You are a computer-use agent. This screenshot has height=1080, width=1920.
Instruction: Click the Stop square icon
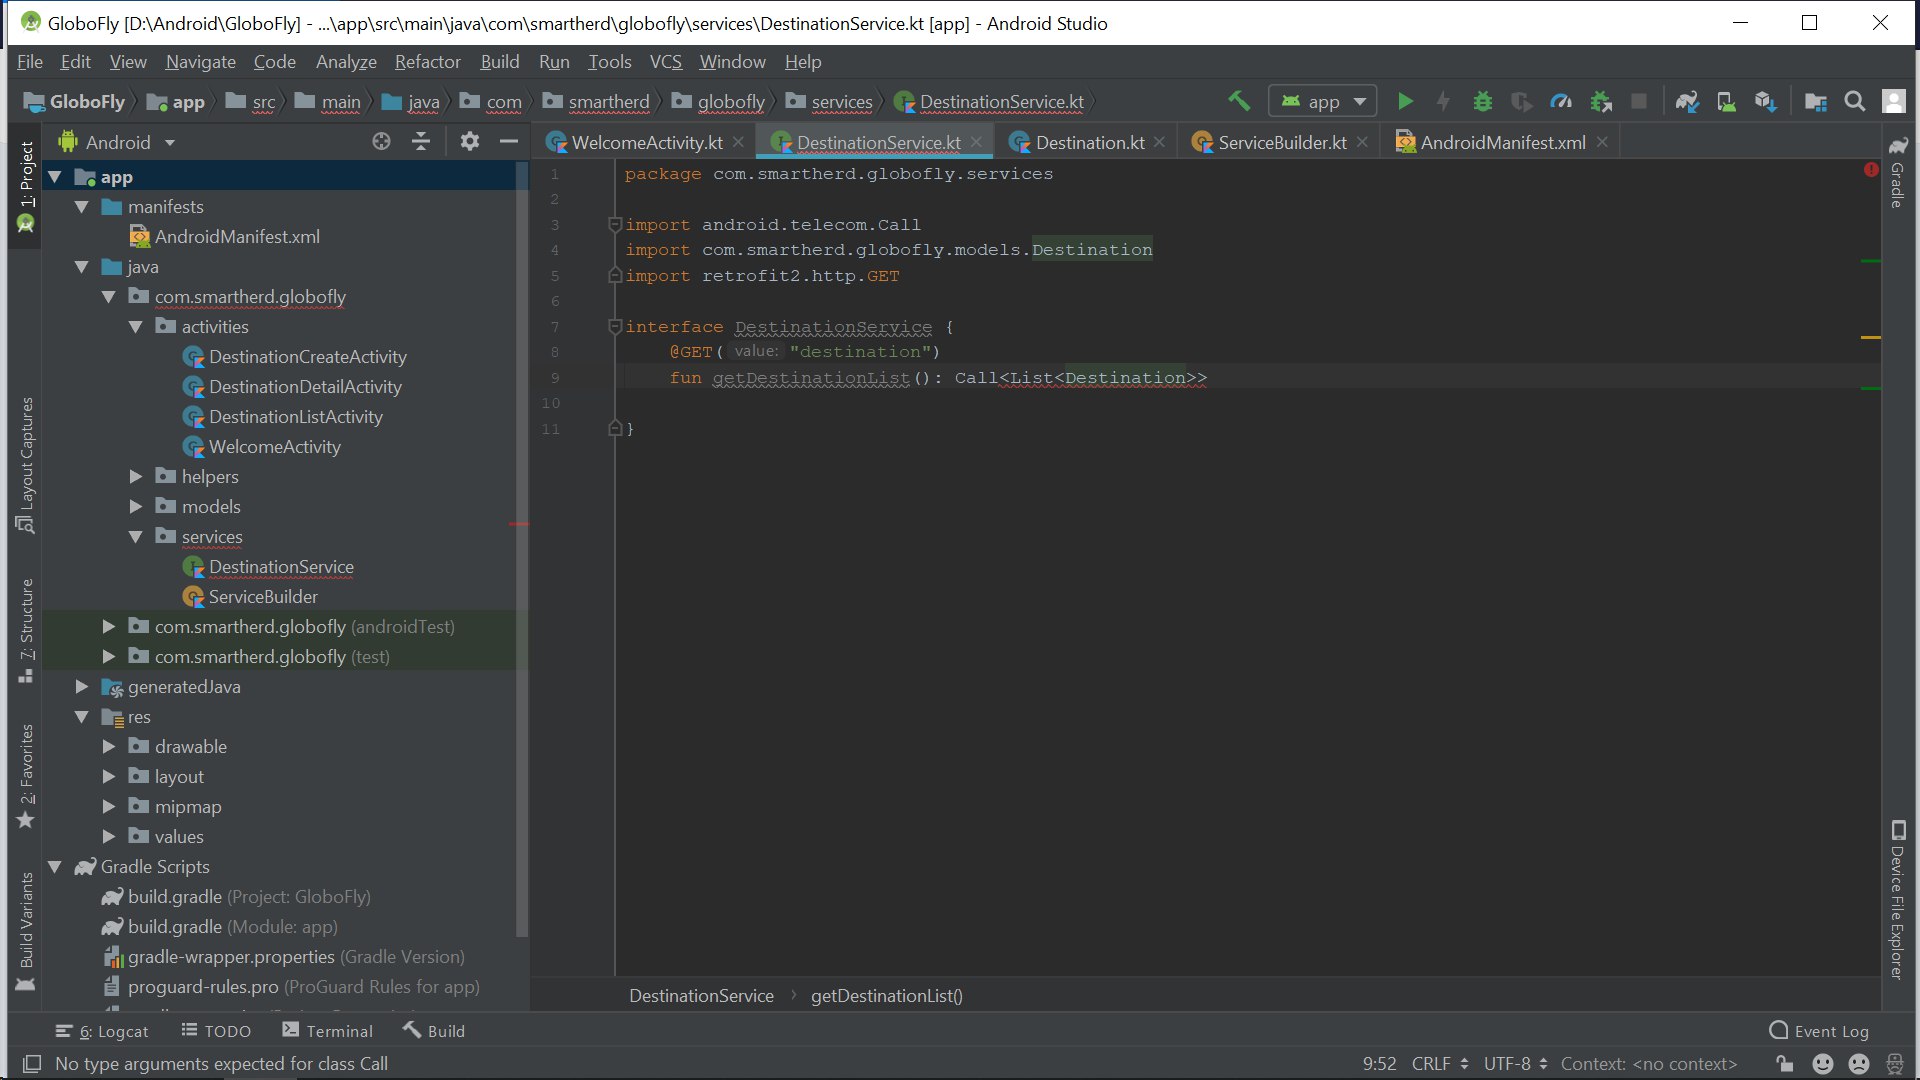(x=1639, y=101)
